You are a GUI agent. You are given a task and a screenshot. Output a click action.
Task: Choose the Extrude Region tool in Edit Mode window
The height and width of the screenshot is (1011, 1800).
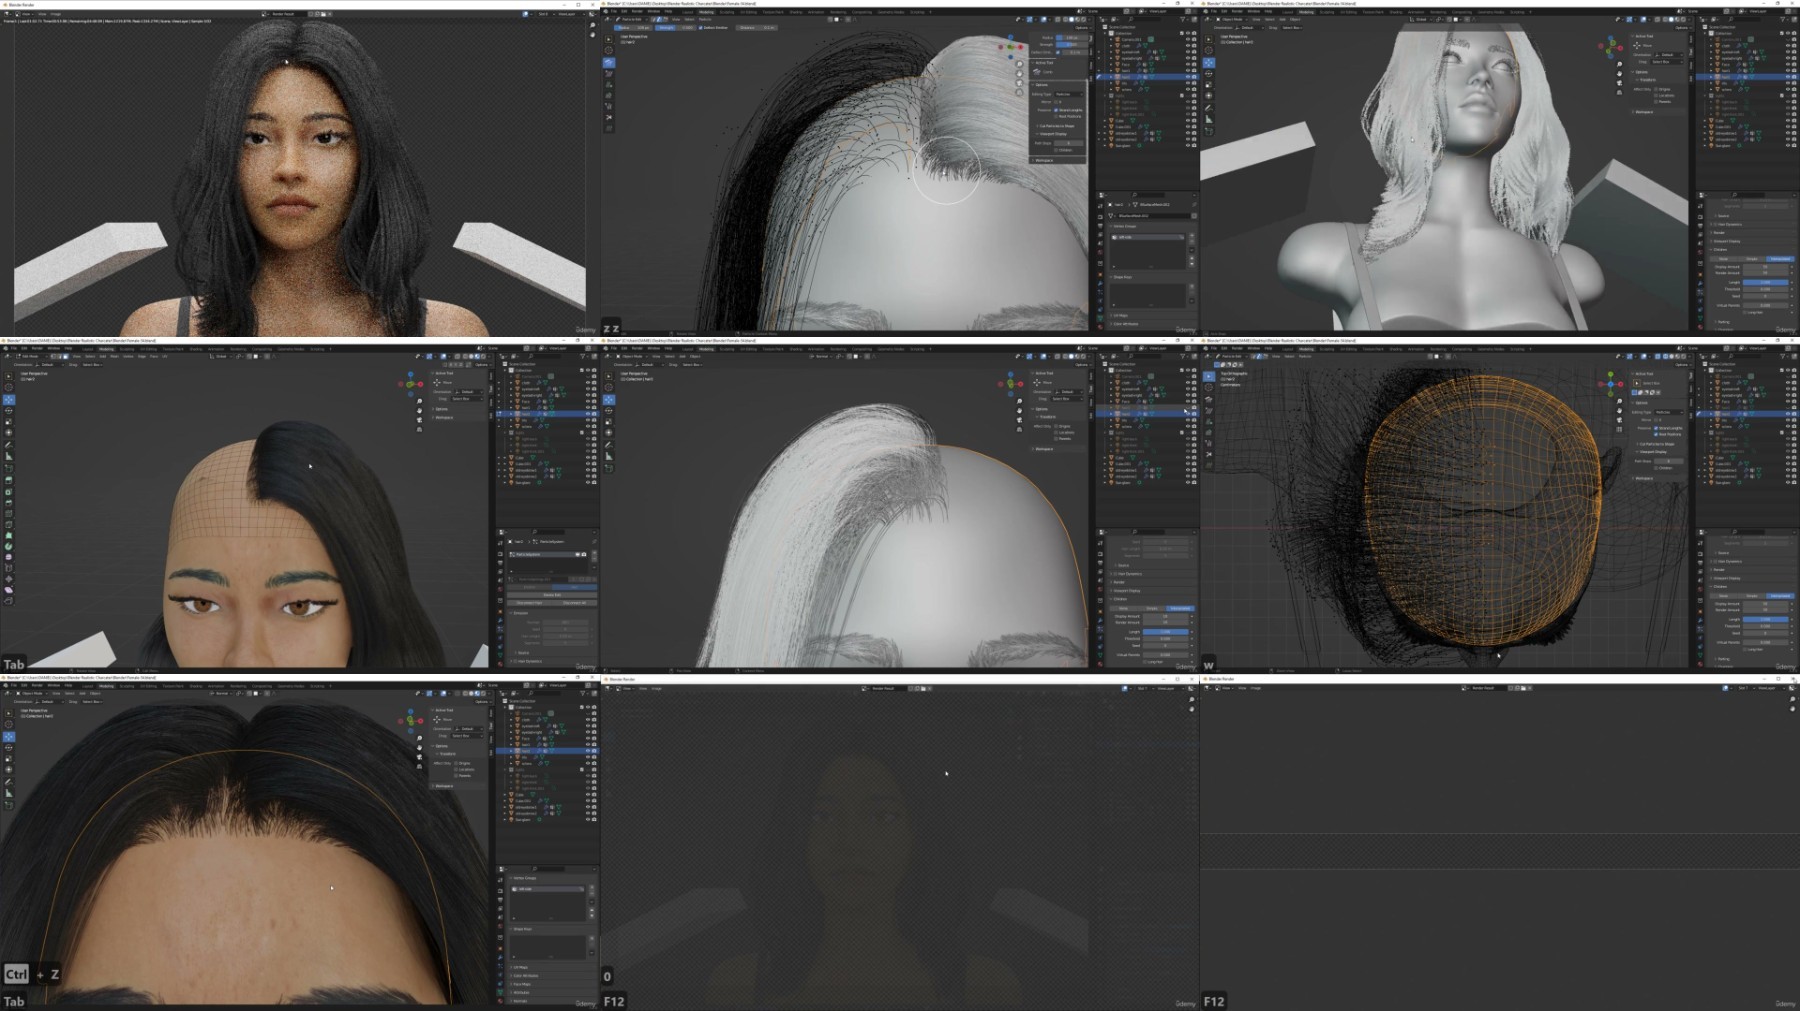(9, 480)
